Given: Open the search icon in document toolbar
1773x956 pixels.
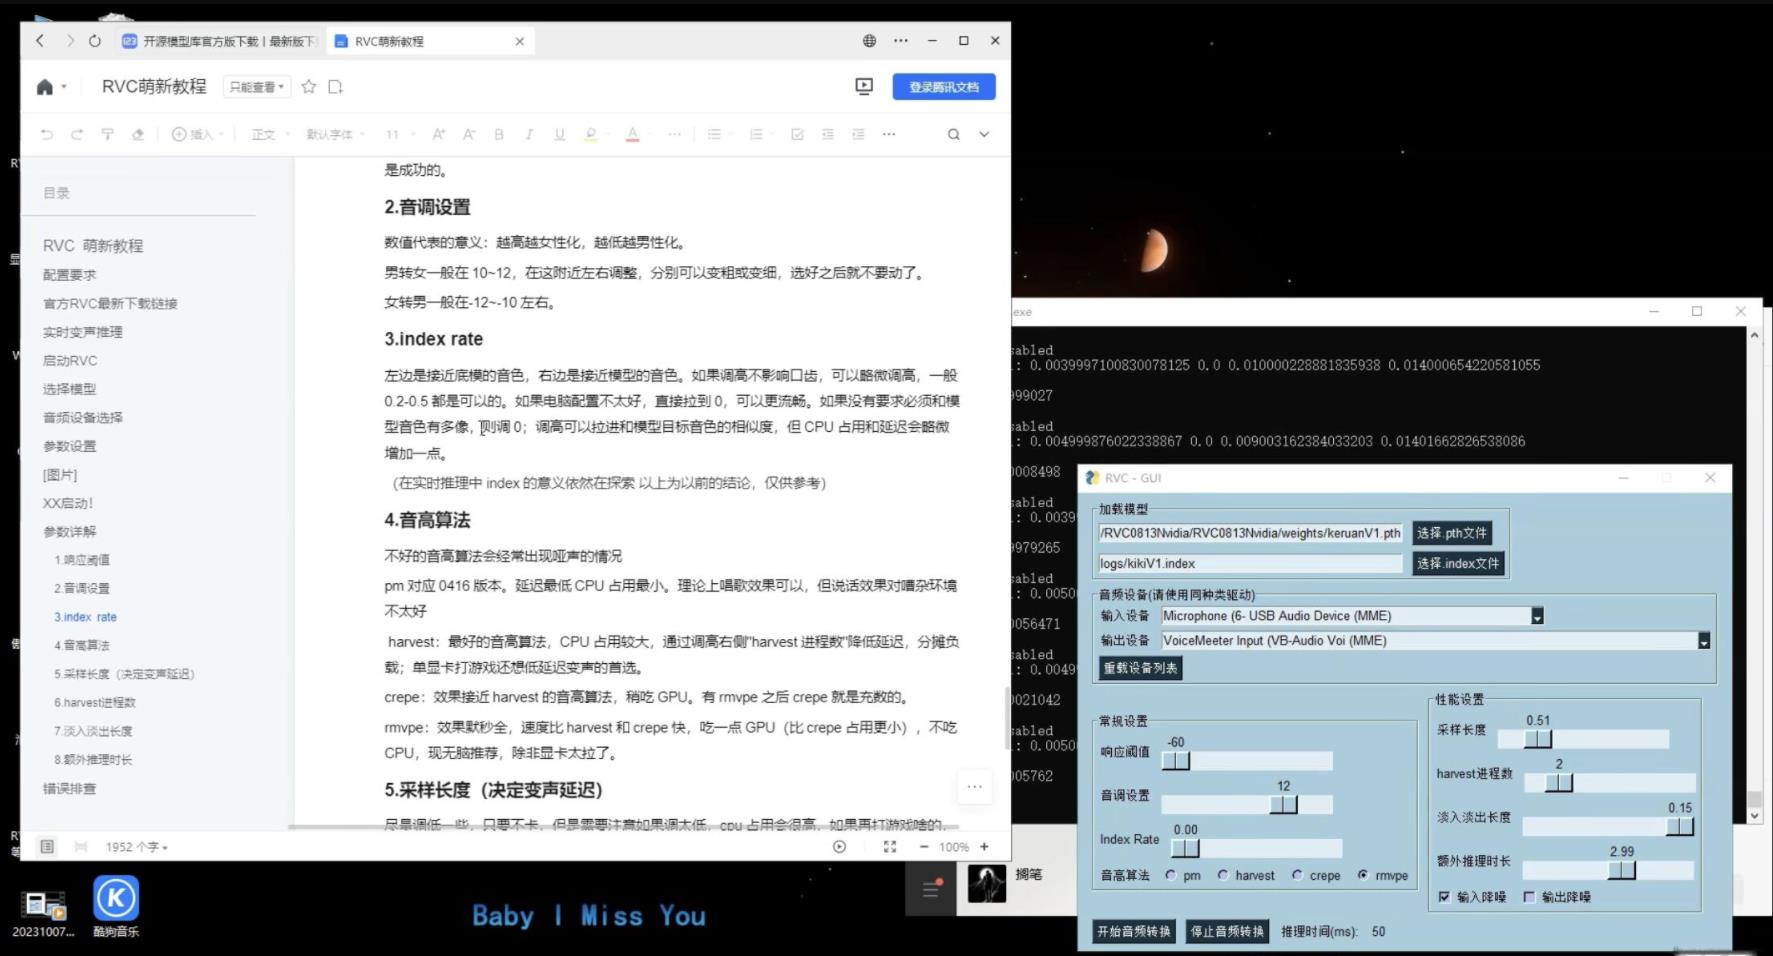Looking at the screenshot, I should 953,134.
